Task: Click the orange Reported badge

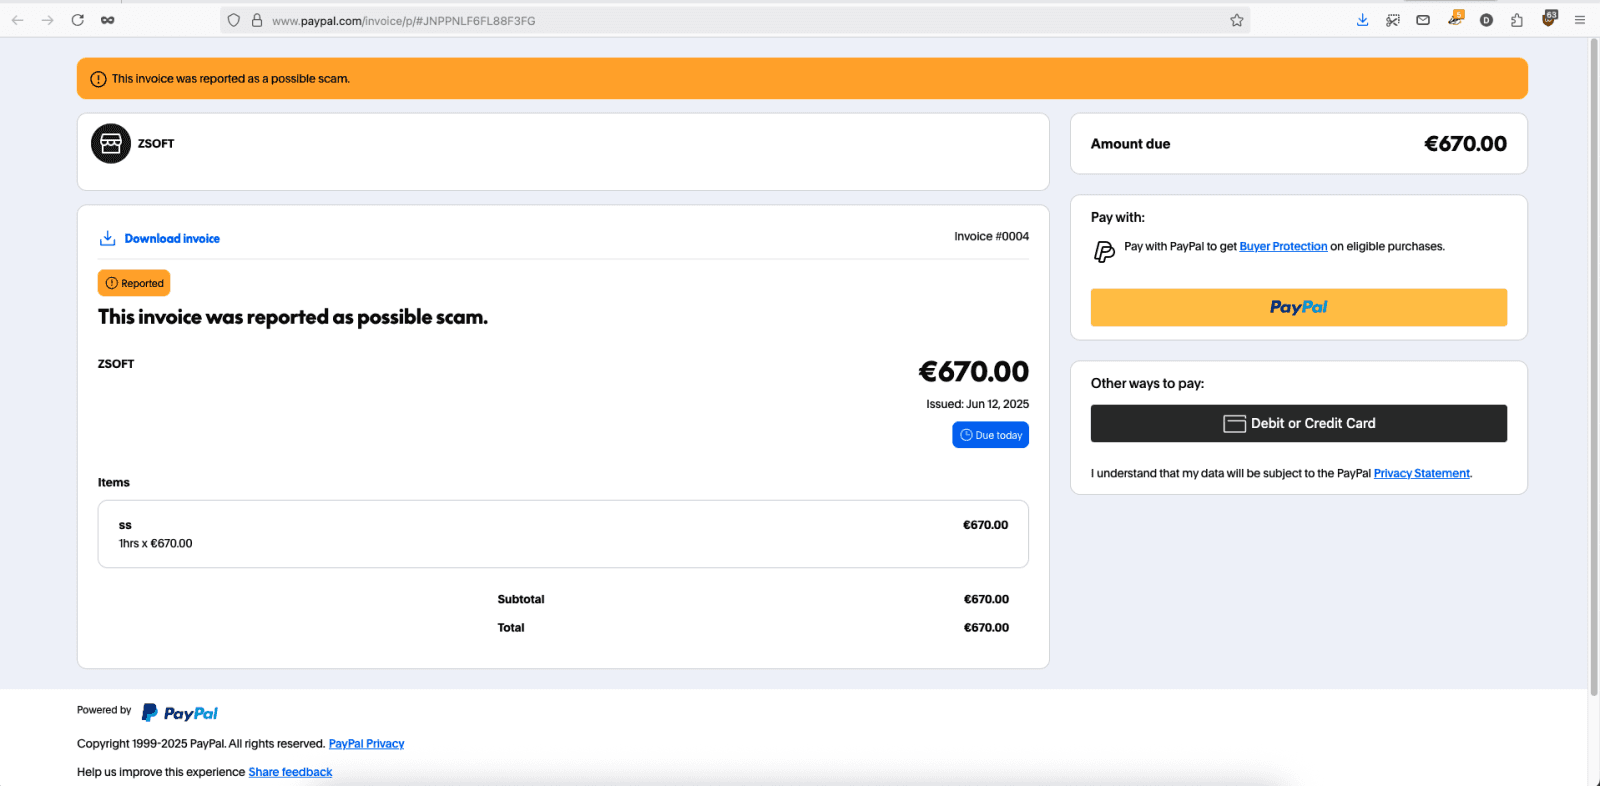Action: click(134, 283)
